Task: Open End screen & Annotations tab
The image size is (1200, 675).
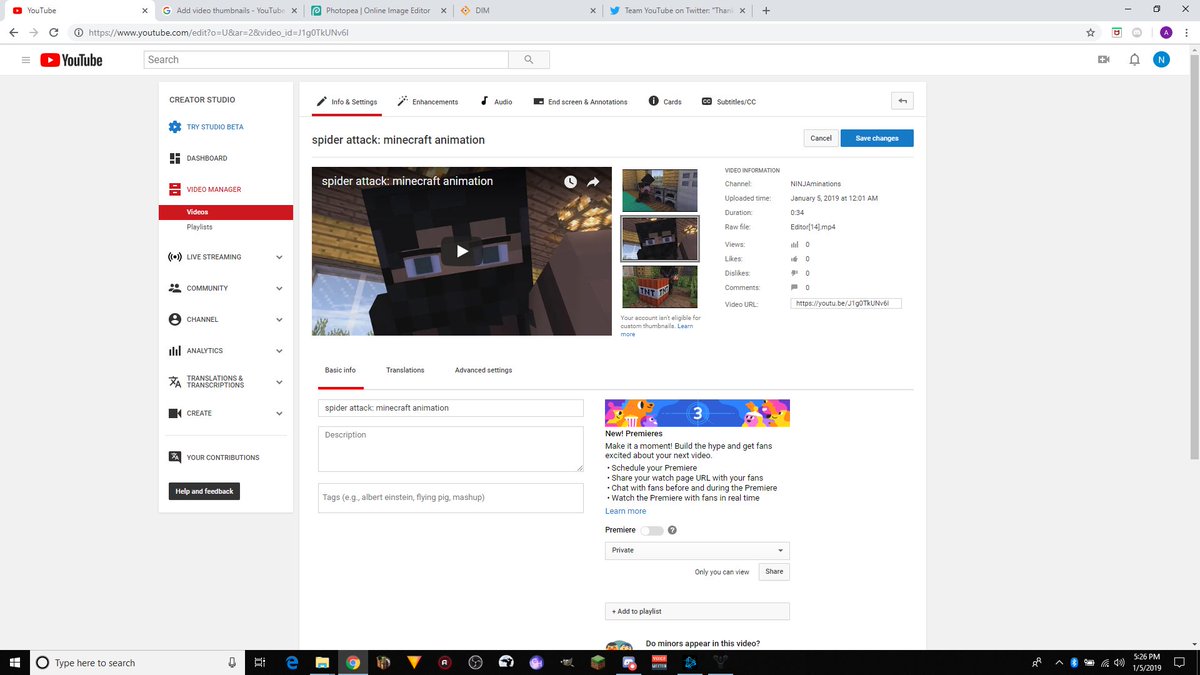Action: 580,102
